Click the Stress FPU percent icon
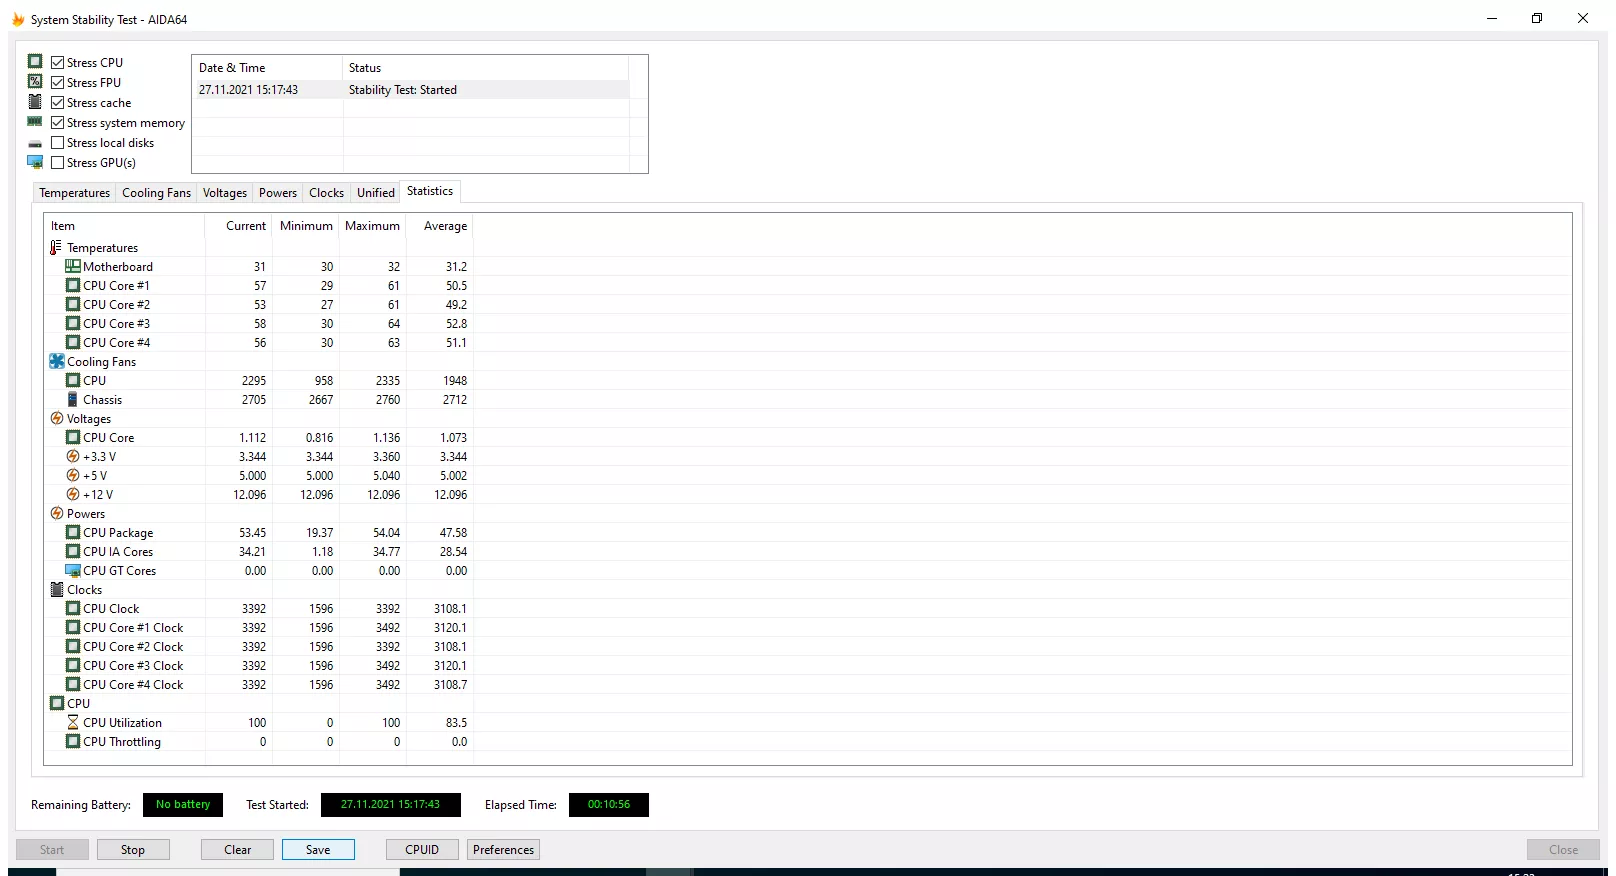The image size is (1616, 876). pyautogui.click(x=35, y=82)
